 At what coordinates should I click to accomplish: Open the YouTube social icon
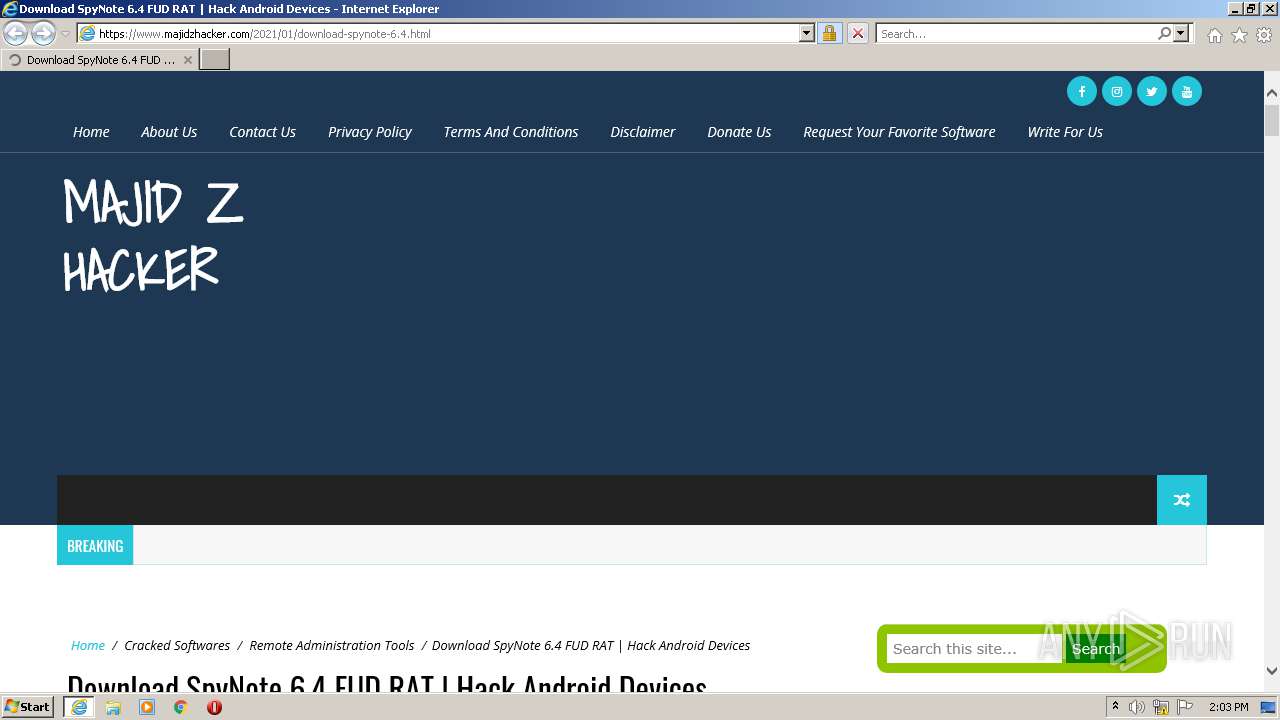tap(1187, 91)
